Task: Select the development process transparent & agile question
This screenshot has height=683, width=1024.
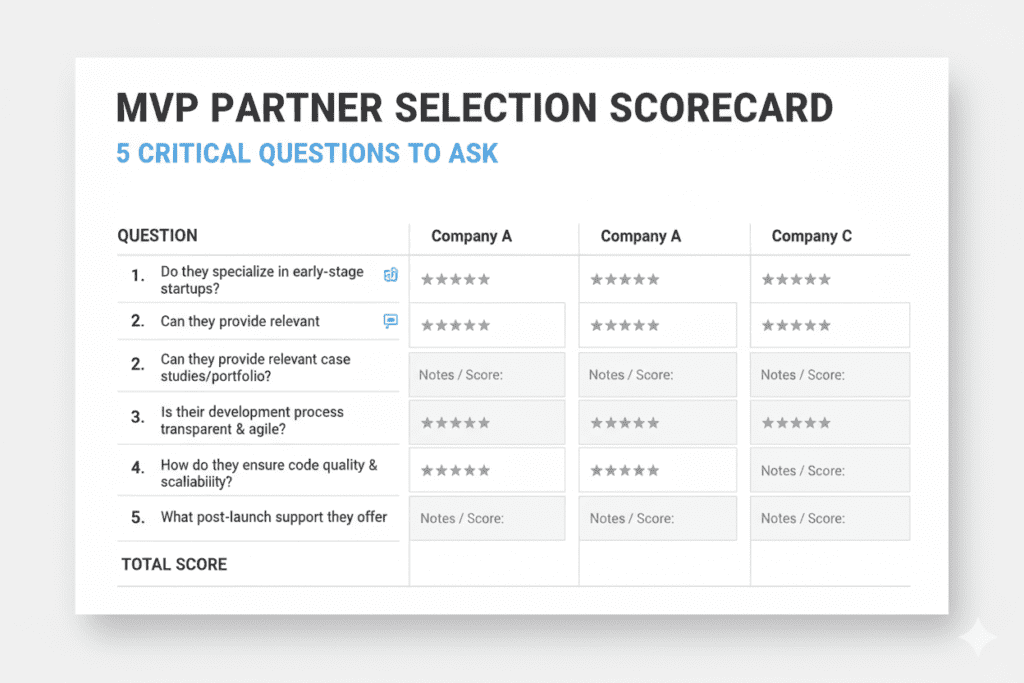Action: tap(251, 420)
